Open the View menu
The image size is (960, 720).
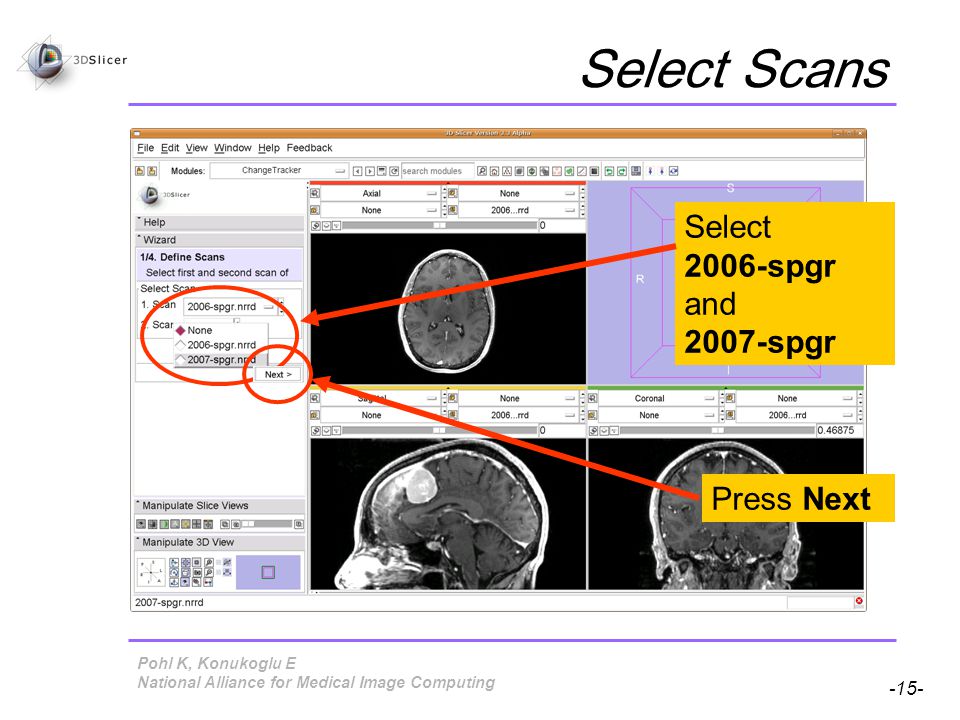tap(197, 148)
